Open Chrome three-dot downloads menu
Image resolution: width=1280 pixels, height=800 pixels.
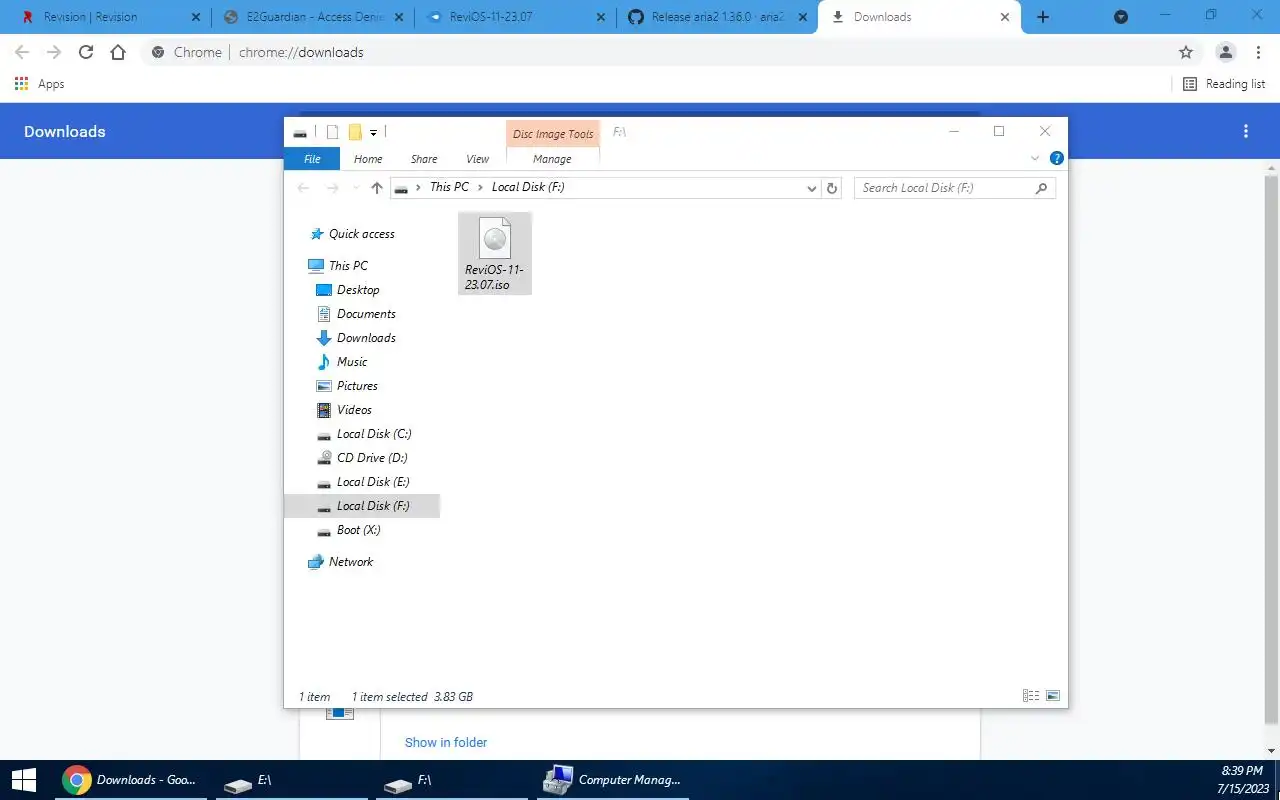tap(1246, 132)
